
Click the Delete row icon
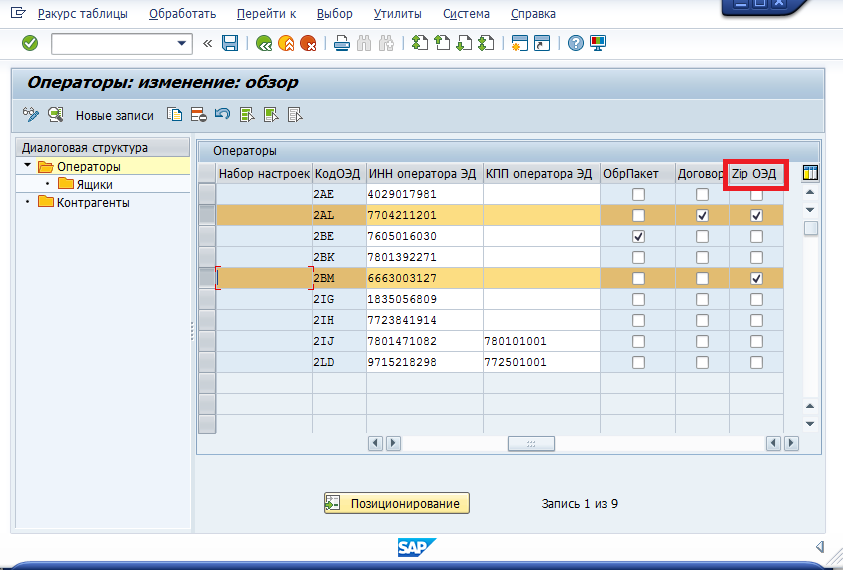tap(198, 115)
